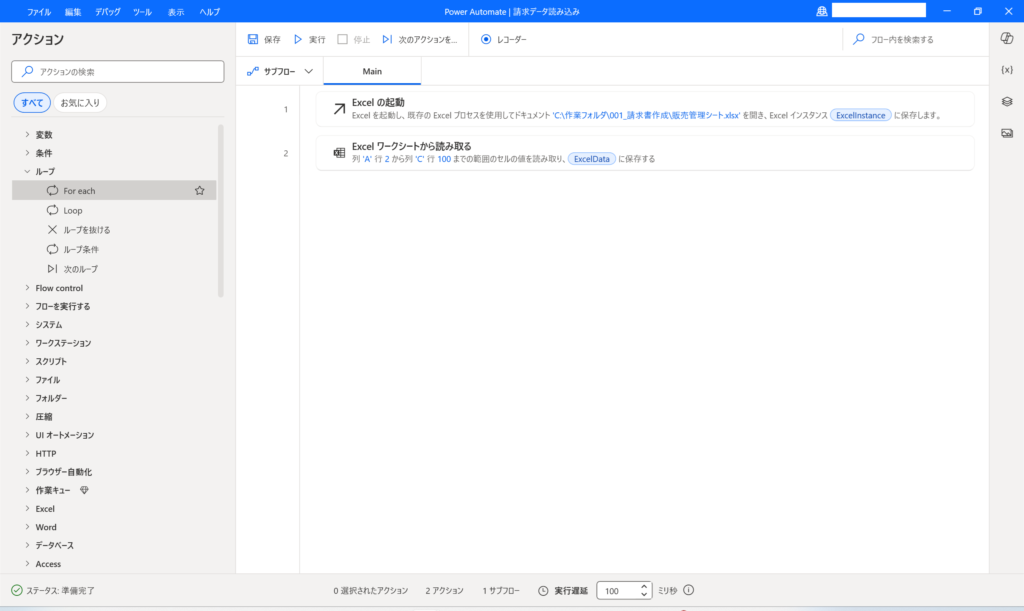Viewport: 1024px width, 611px height.
Task: Expand the 圧縮 category
Action: click(x=27, y=416)
